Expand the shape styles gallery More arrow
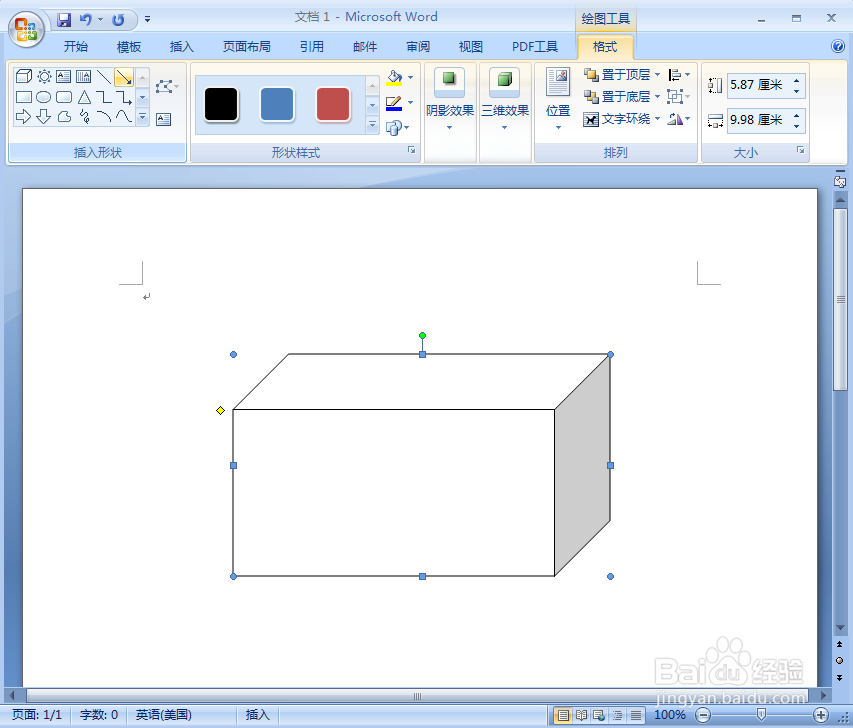 click(x=373, y=125)
